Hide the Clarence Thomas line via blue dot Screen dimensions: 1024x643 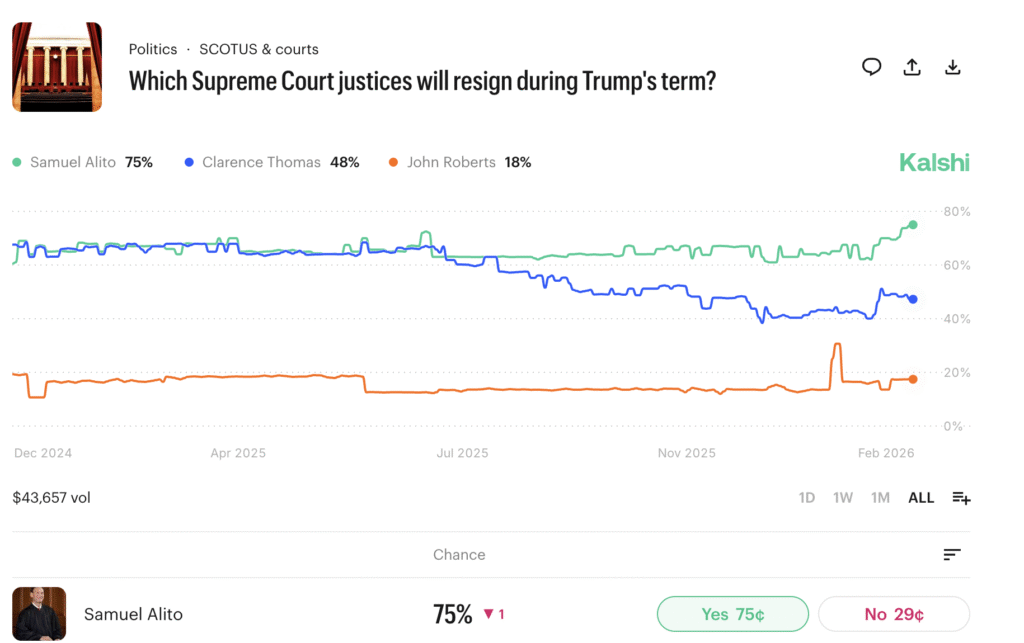[189, 161]
